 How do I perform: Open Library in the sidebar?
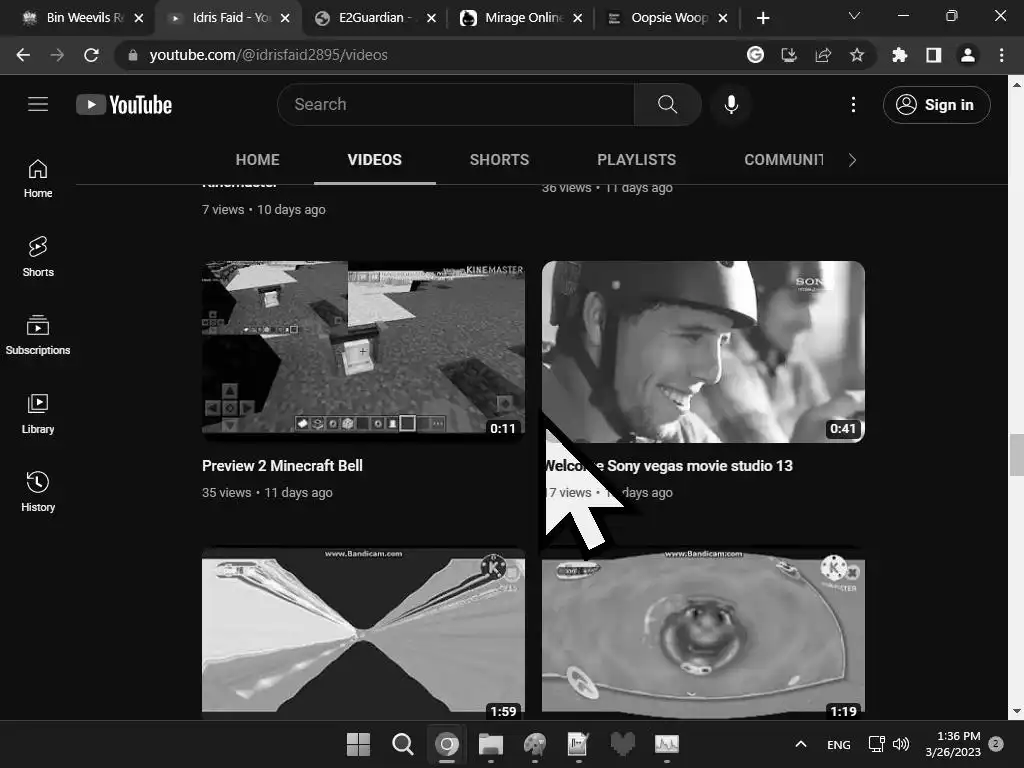coord(38,414)
